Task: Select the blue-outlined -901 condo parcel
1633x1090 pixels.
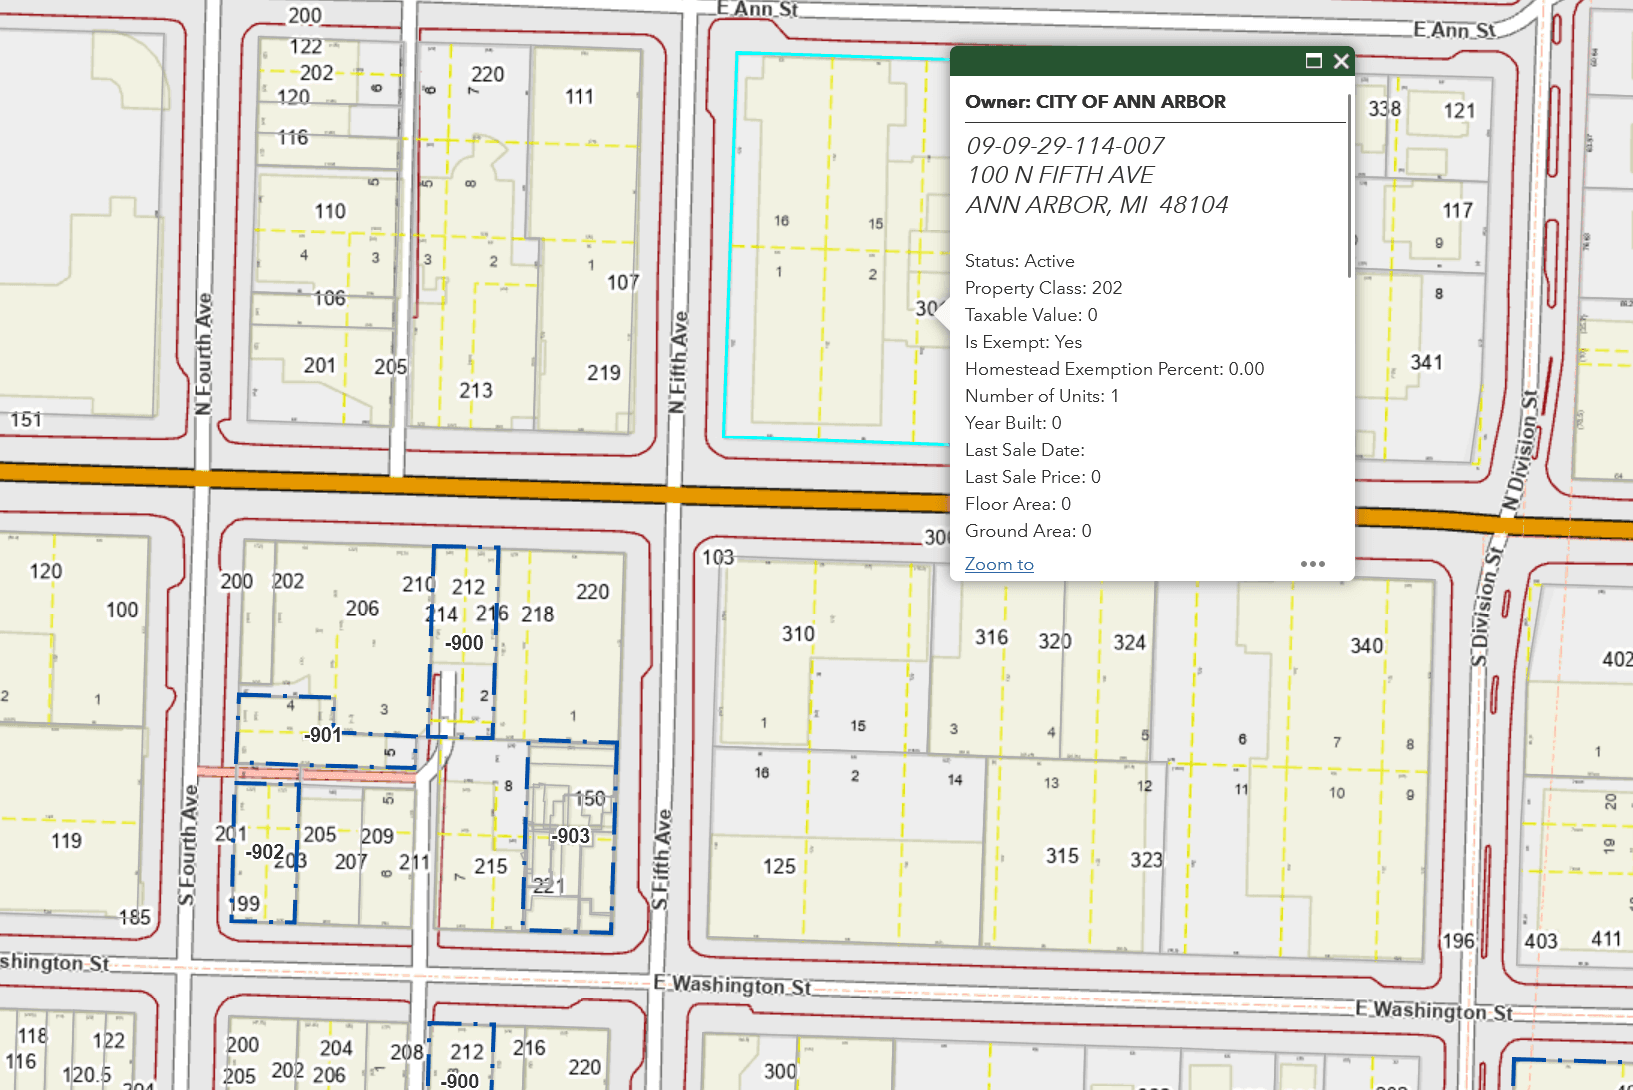Action: 322,735
